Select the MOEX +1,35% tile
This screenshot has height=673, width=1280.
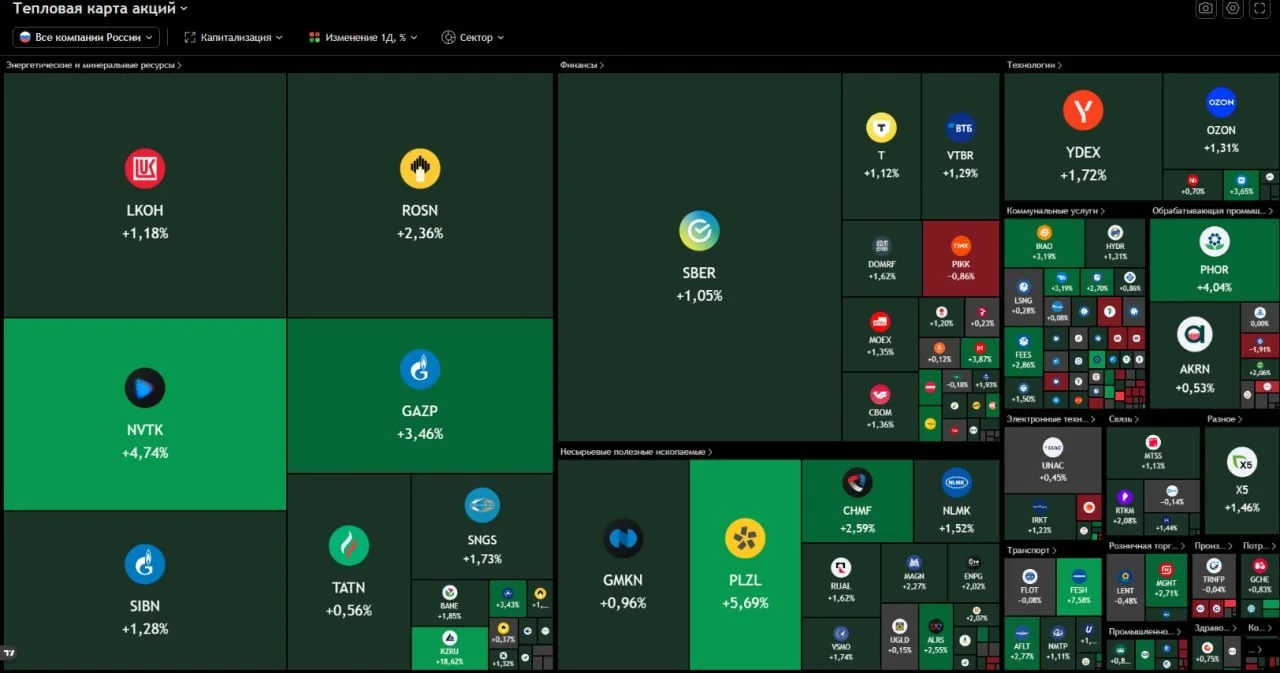click(x=880, y=335)
